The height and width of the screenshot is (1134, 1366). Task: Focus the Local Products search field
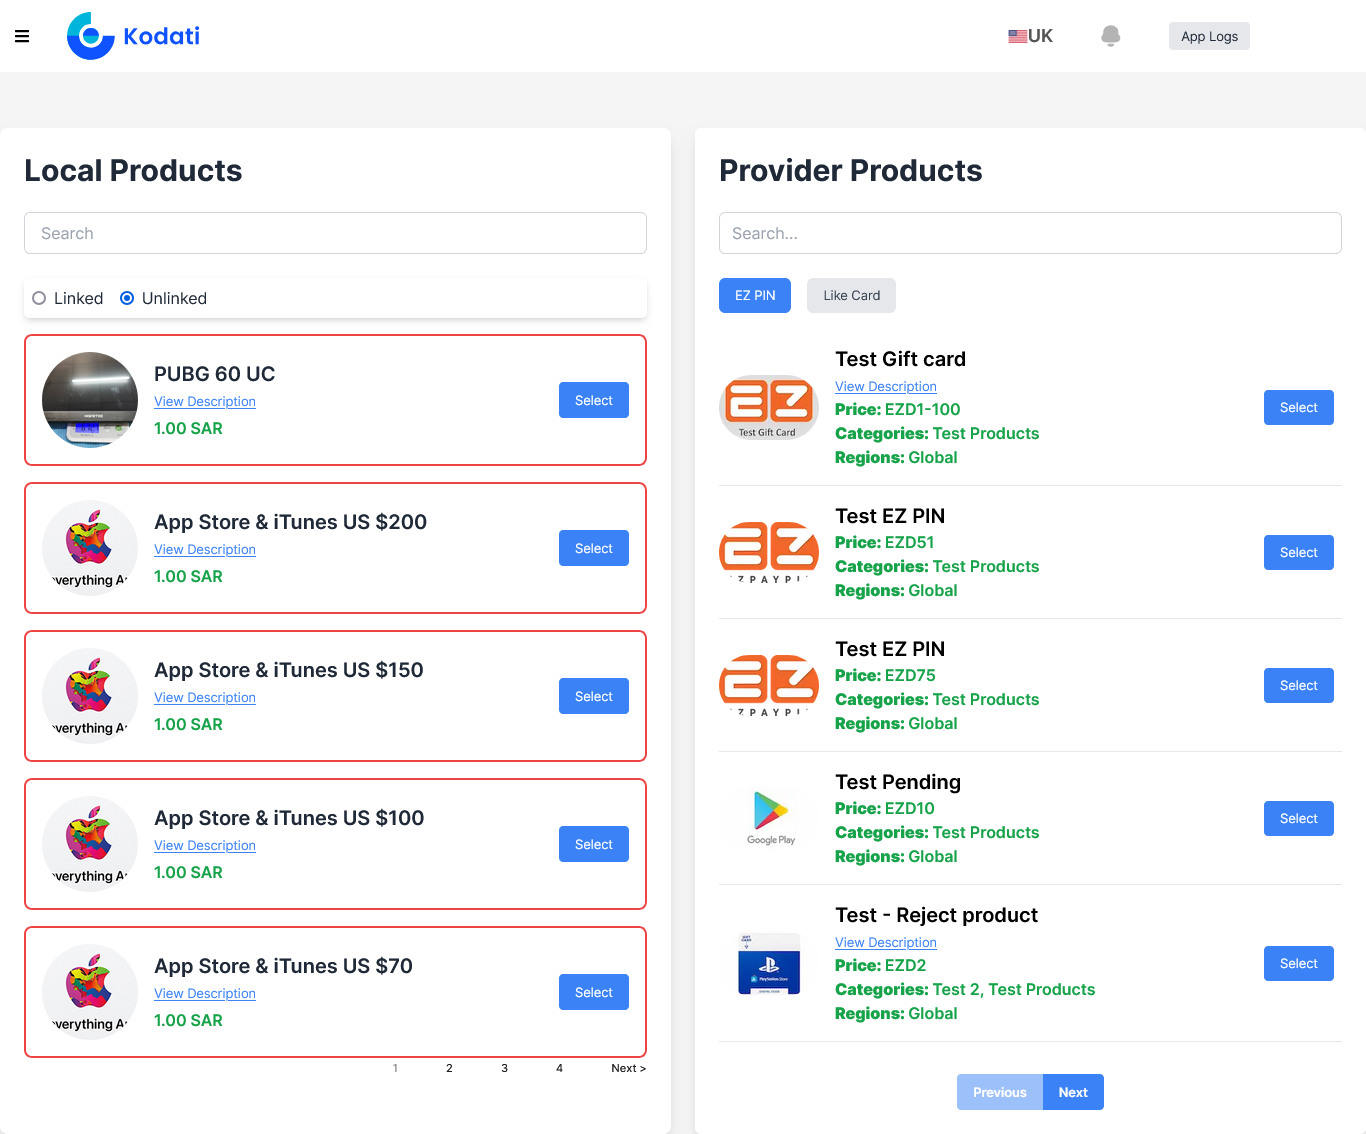click(335, 233)
